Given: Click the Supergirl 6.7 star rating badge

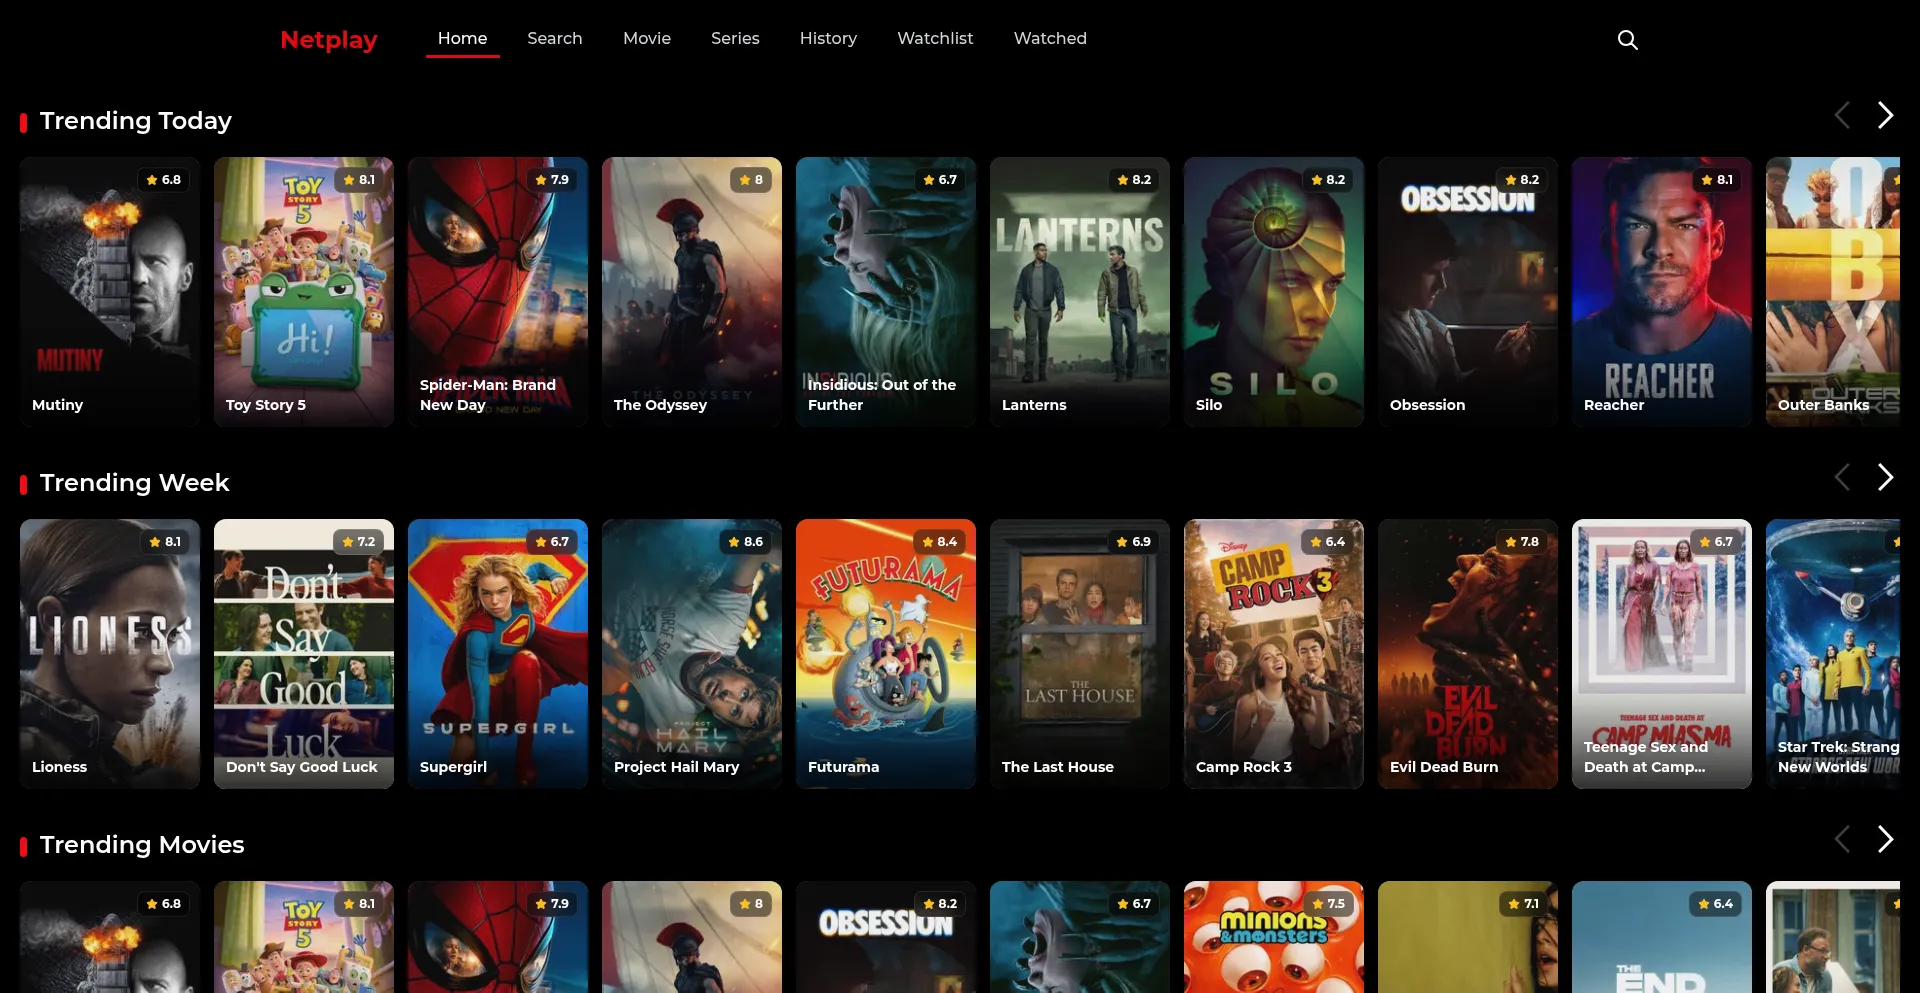Looking at the screenshot, I should coord(552,542).
